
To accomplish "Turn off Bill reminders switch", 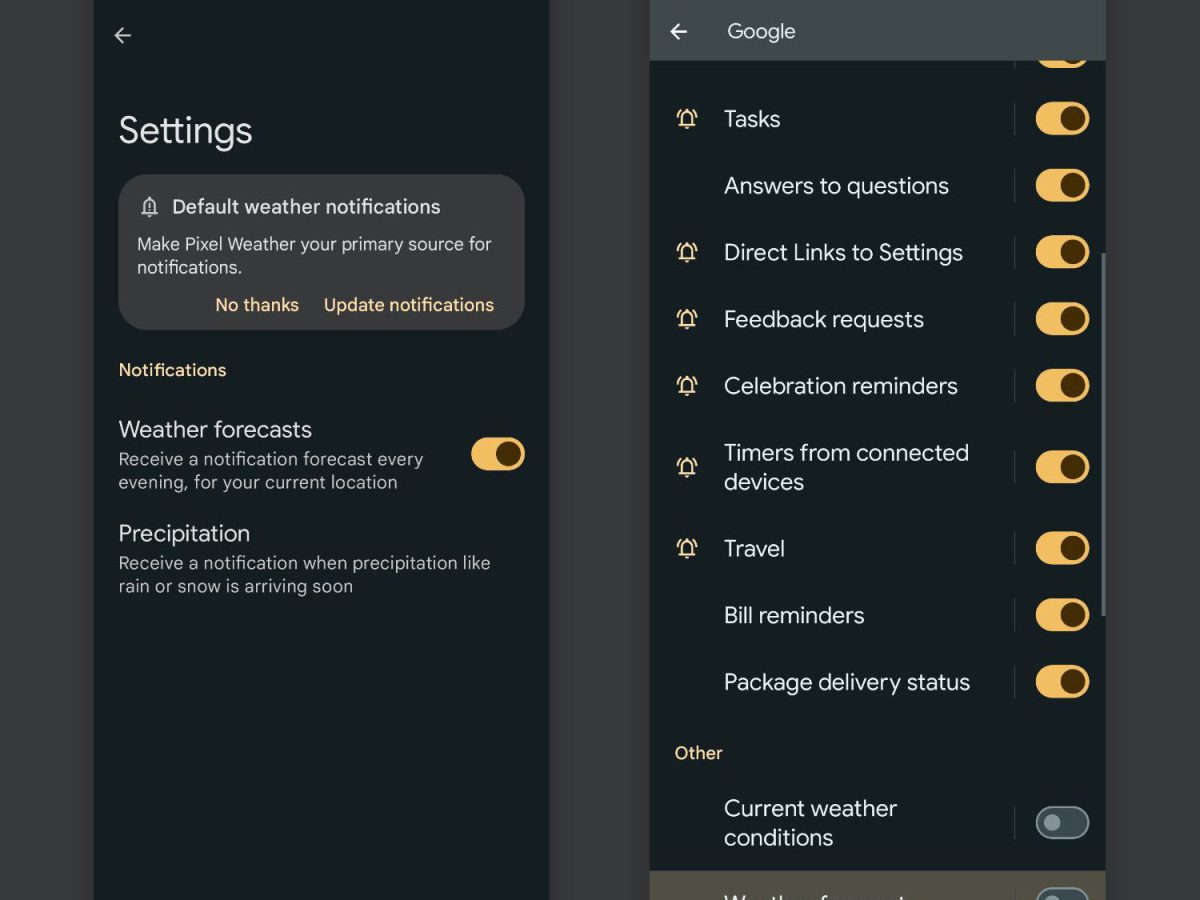I will pyautogui.click(x=1062, y=615).
